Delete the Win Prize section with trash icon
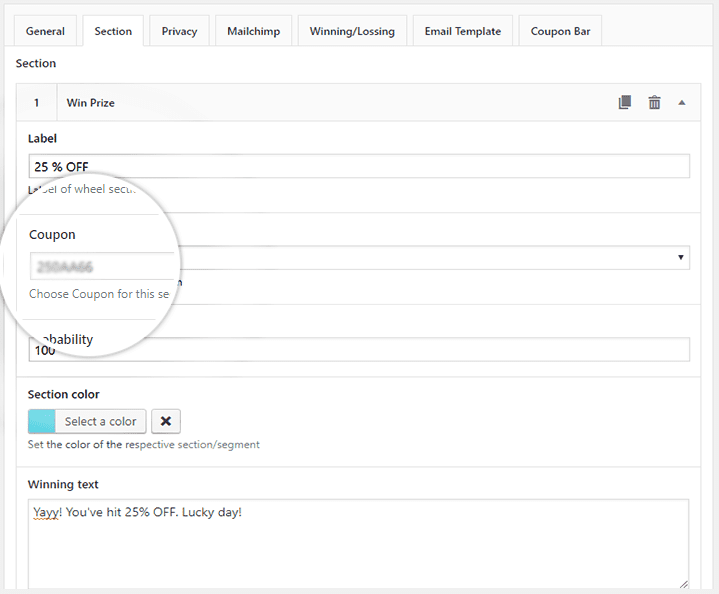The height and width of the screenshot is (594, 719). (x=654, y=102)
